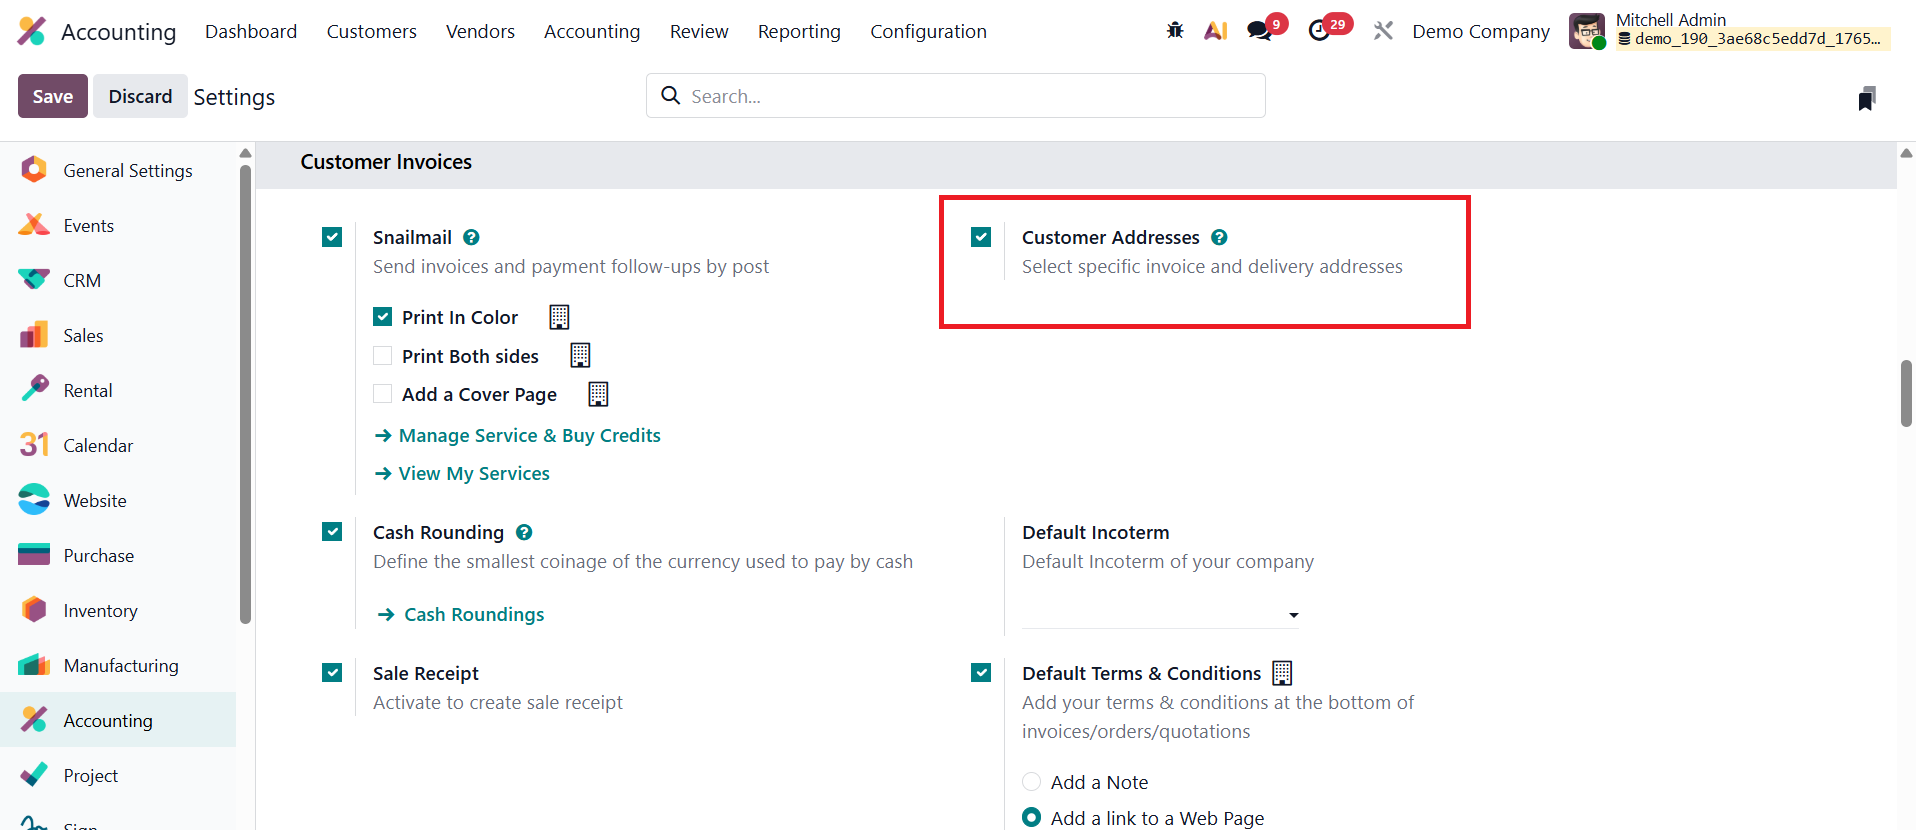The image size is (1916, 830).
Task: Click the Customer Addresses help icon
Action: (x=1219, y=237)
